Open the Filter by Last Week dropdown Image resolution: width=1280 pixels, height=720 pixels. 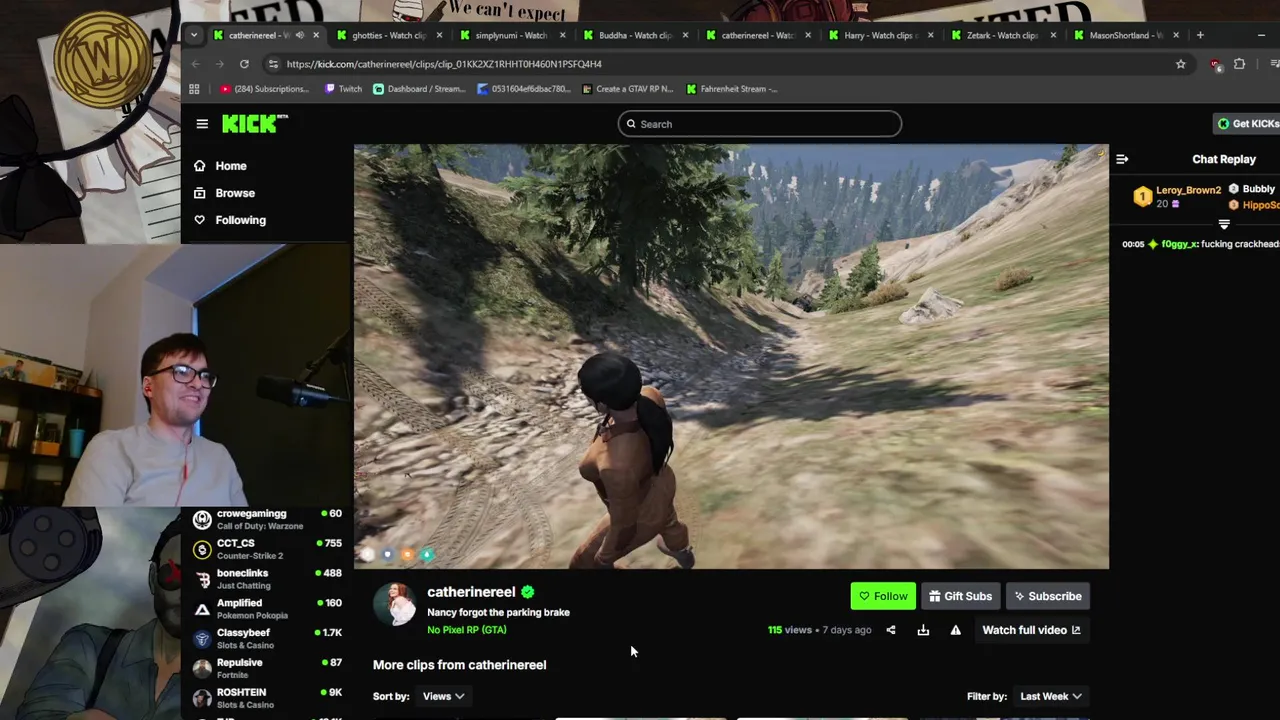tap(1050, 696)
